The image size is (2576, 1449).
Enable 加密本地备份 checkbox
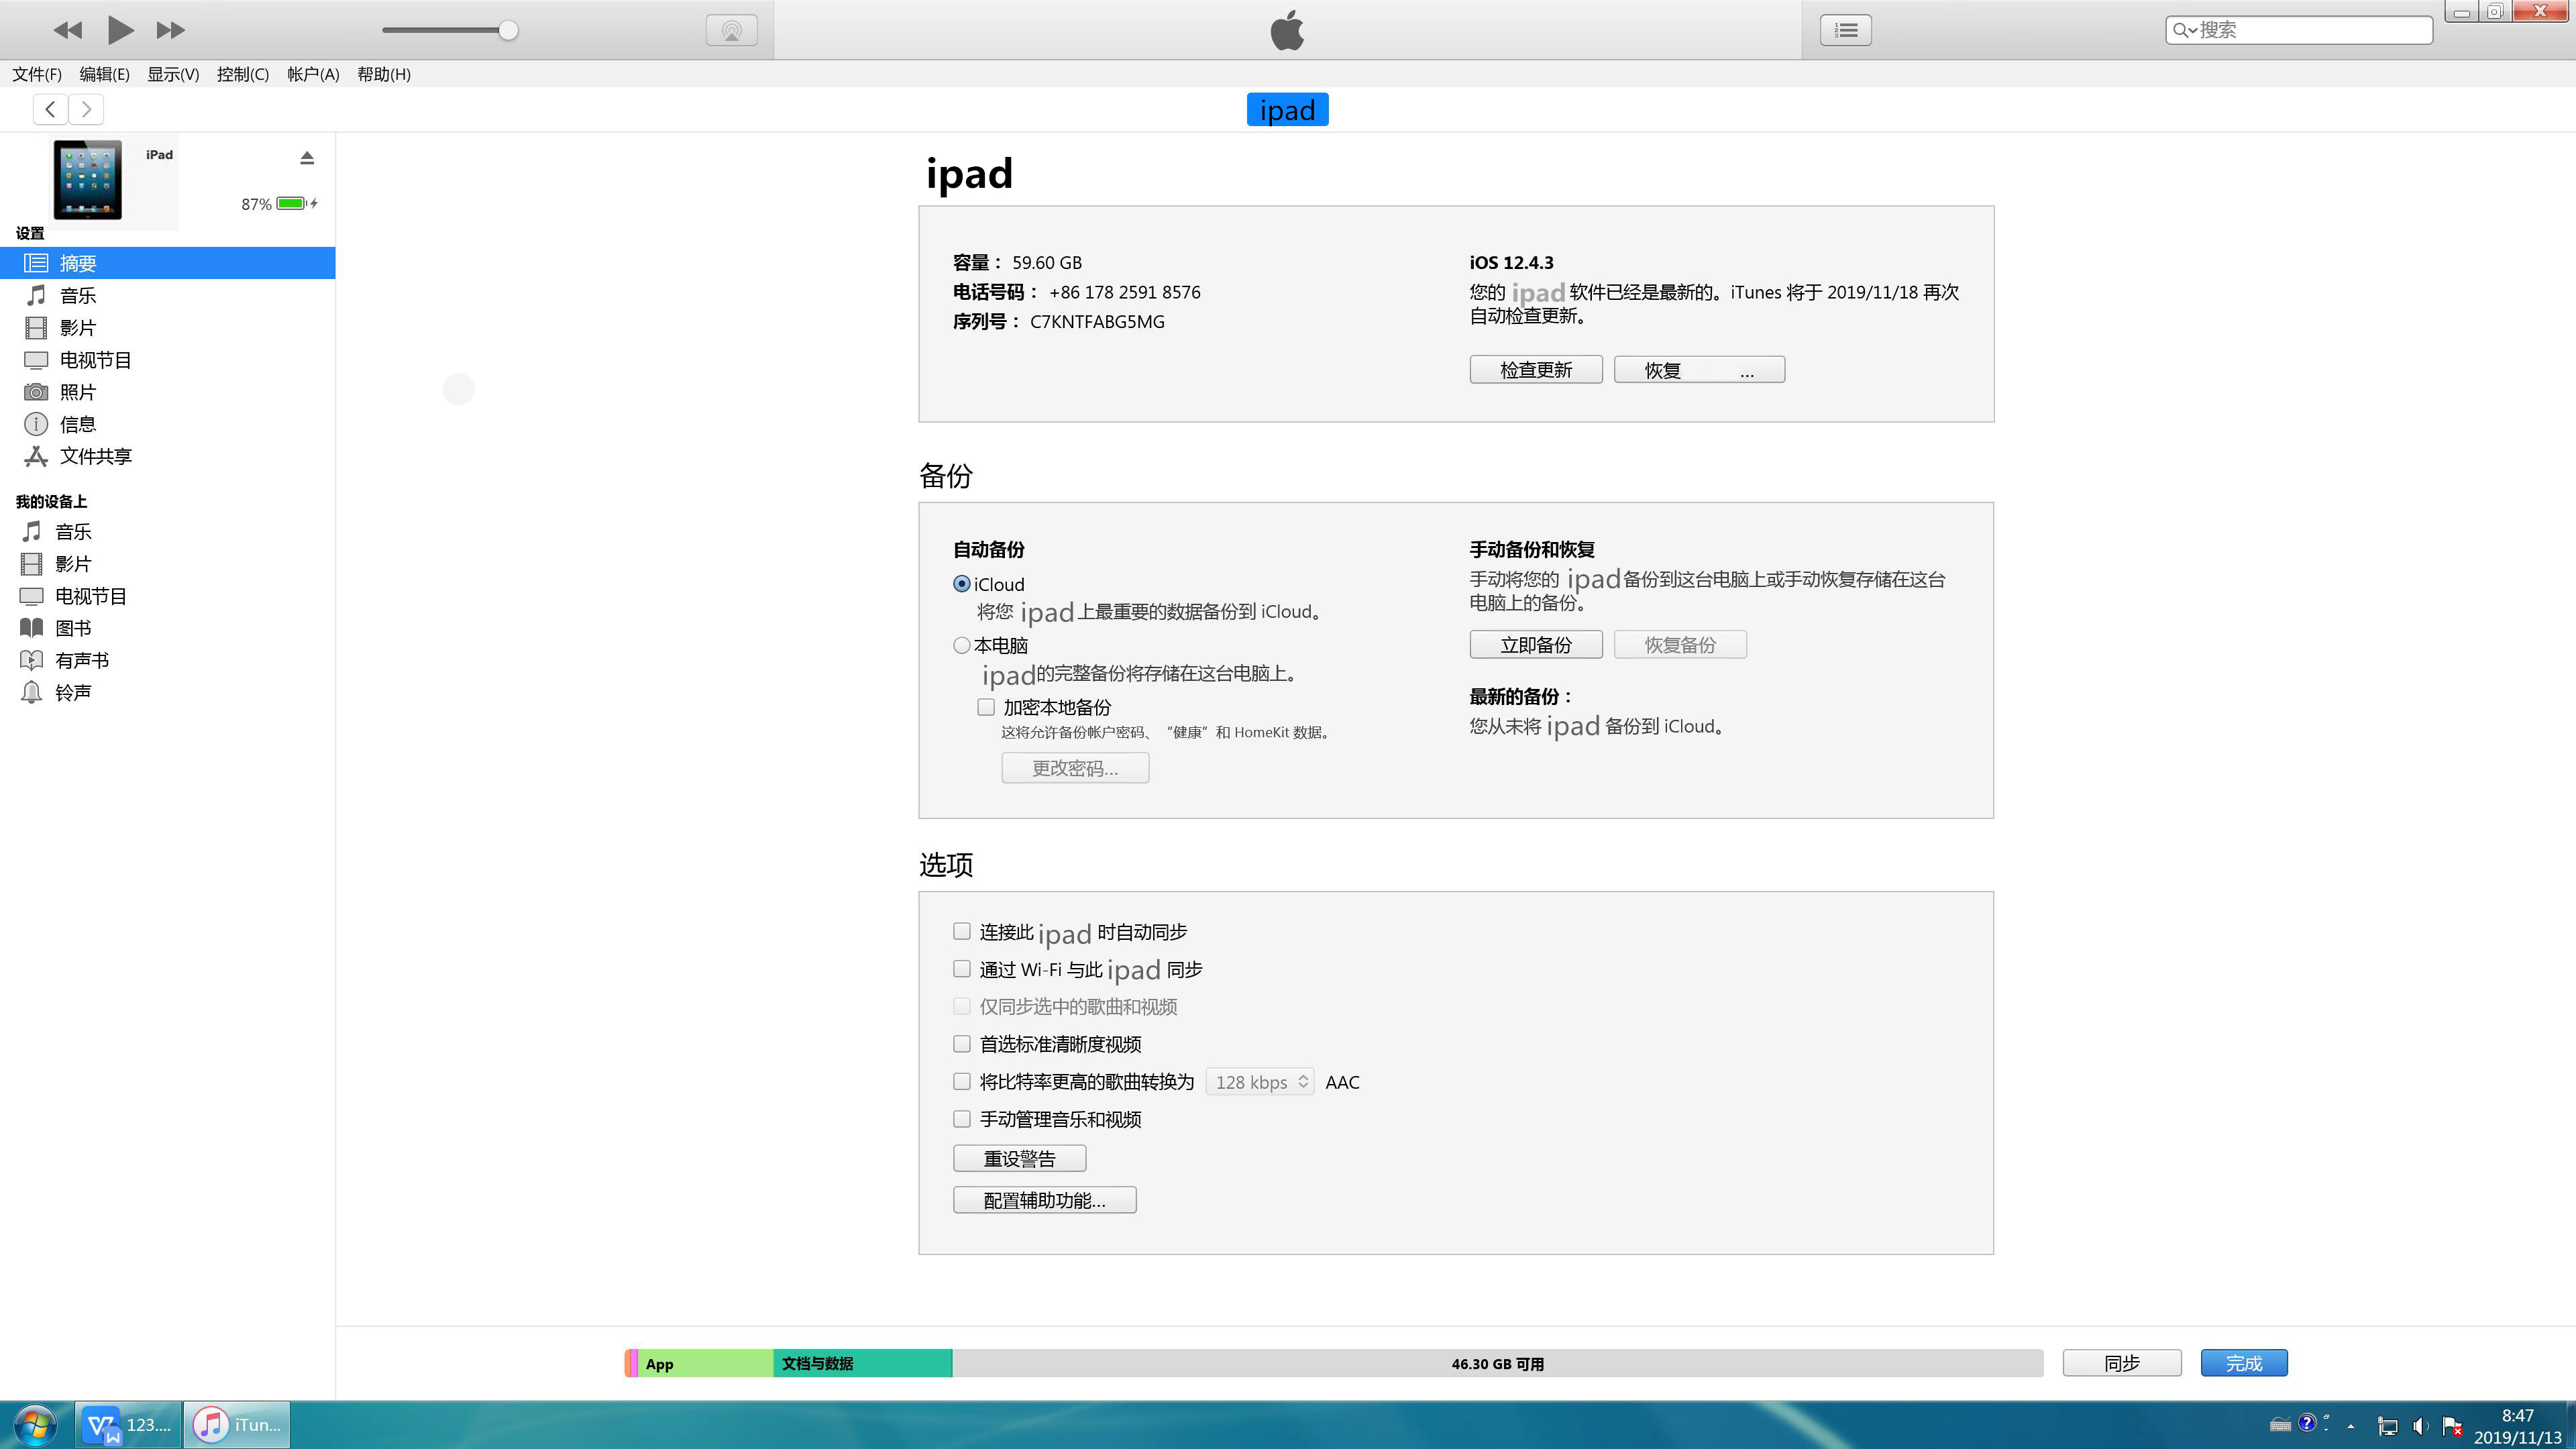[986, 707]
